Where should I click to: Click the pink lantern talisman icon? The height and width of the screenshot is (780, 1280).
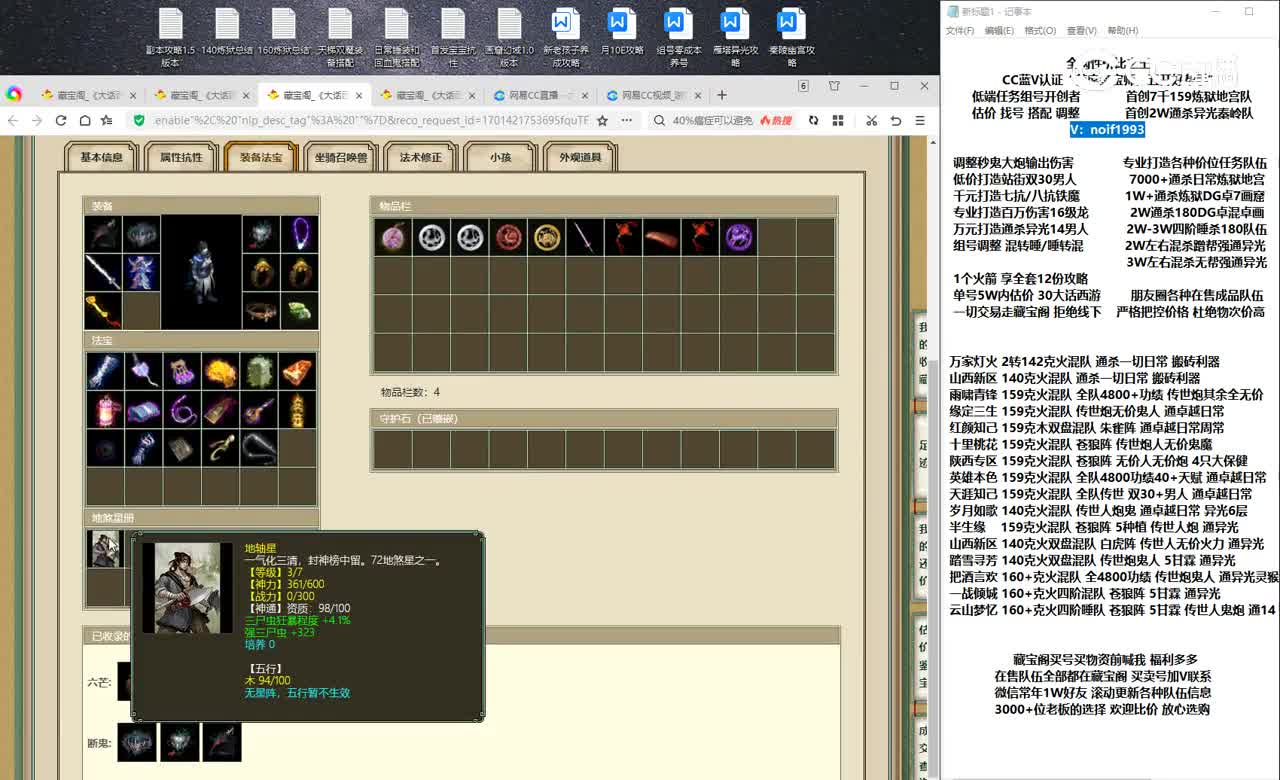tap(103, 409)
